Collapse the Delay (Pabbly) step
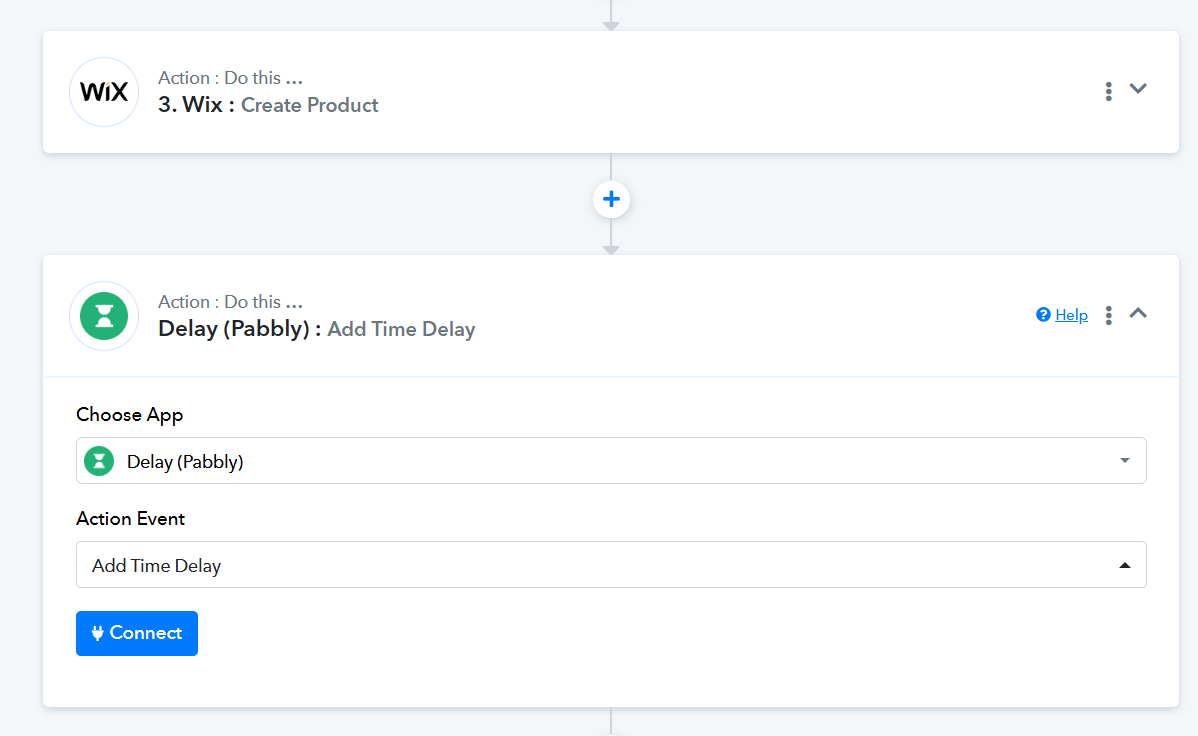 click(1138, 313)
